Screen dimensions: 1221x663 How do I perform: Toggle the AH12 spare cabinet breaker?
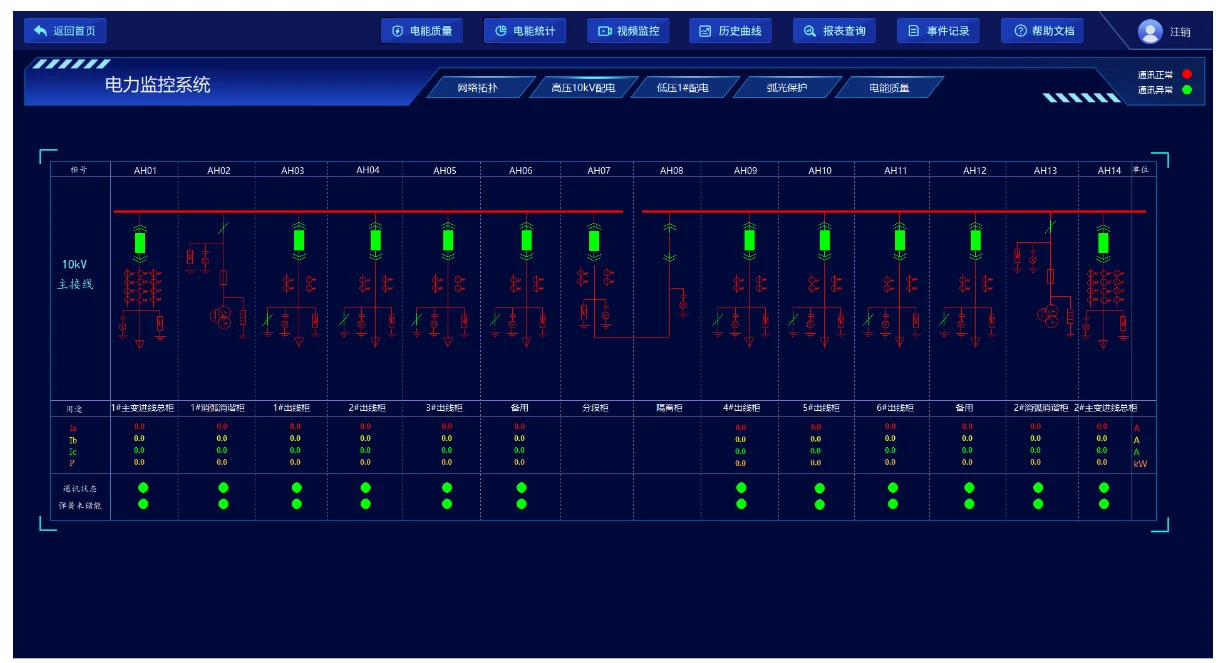coord(975,241)
